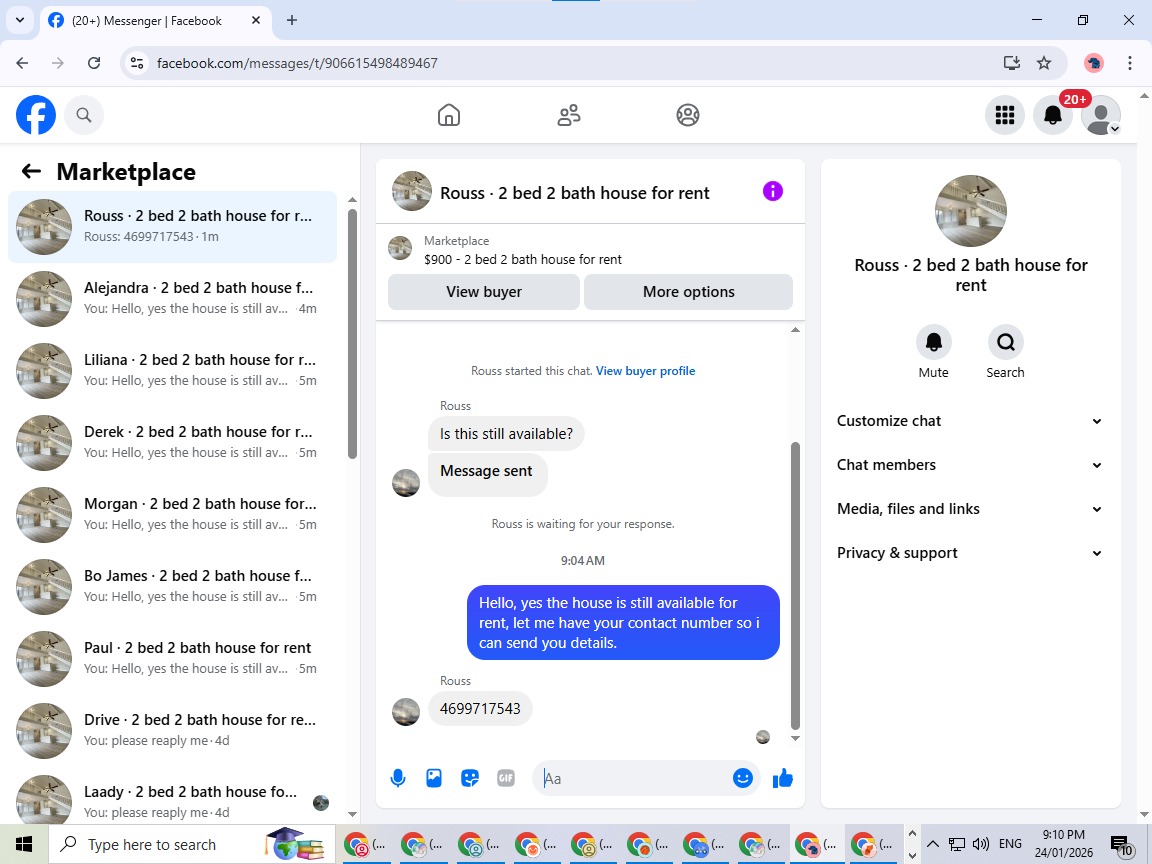Image resolution: width=1152 pixels, height=864 pixels.
Task: Open the Facebook logo home link
Action: [x=36, y=115]
